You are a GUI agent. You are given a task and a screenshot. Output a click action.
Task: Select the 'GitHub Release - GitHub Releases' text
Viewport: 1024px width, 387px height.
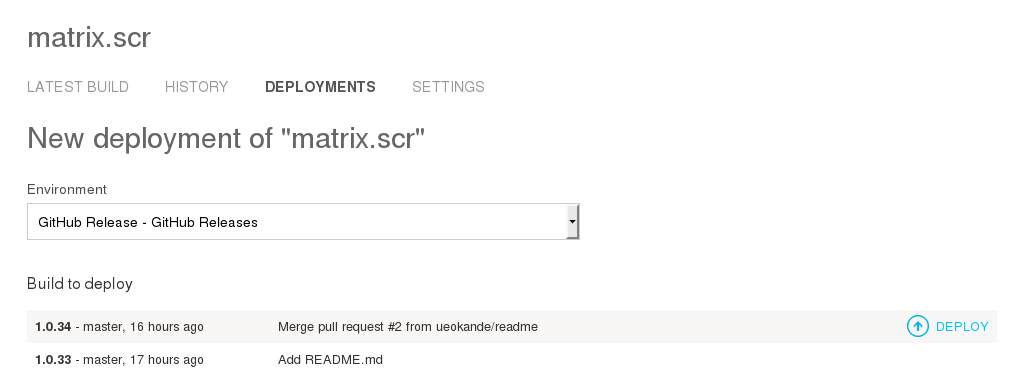click(x=148, y=223)
